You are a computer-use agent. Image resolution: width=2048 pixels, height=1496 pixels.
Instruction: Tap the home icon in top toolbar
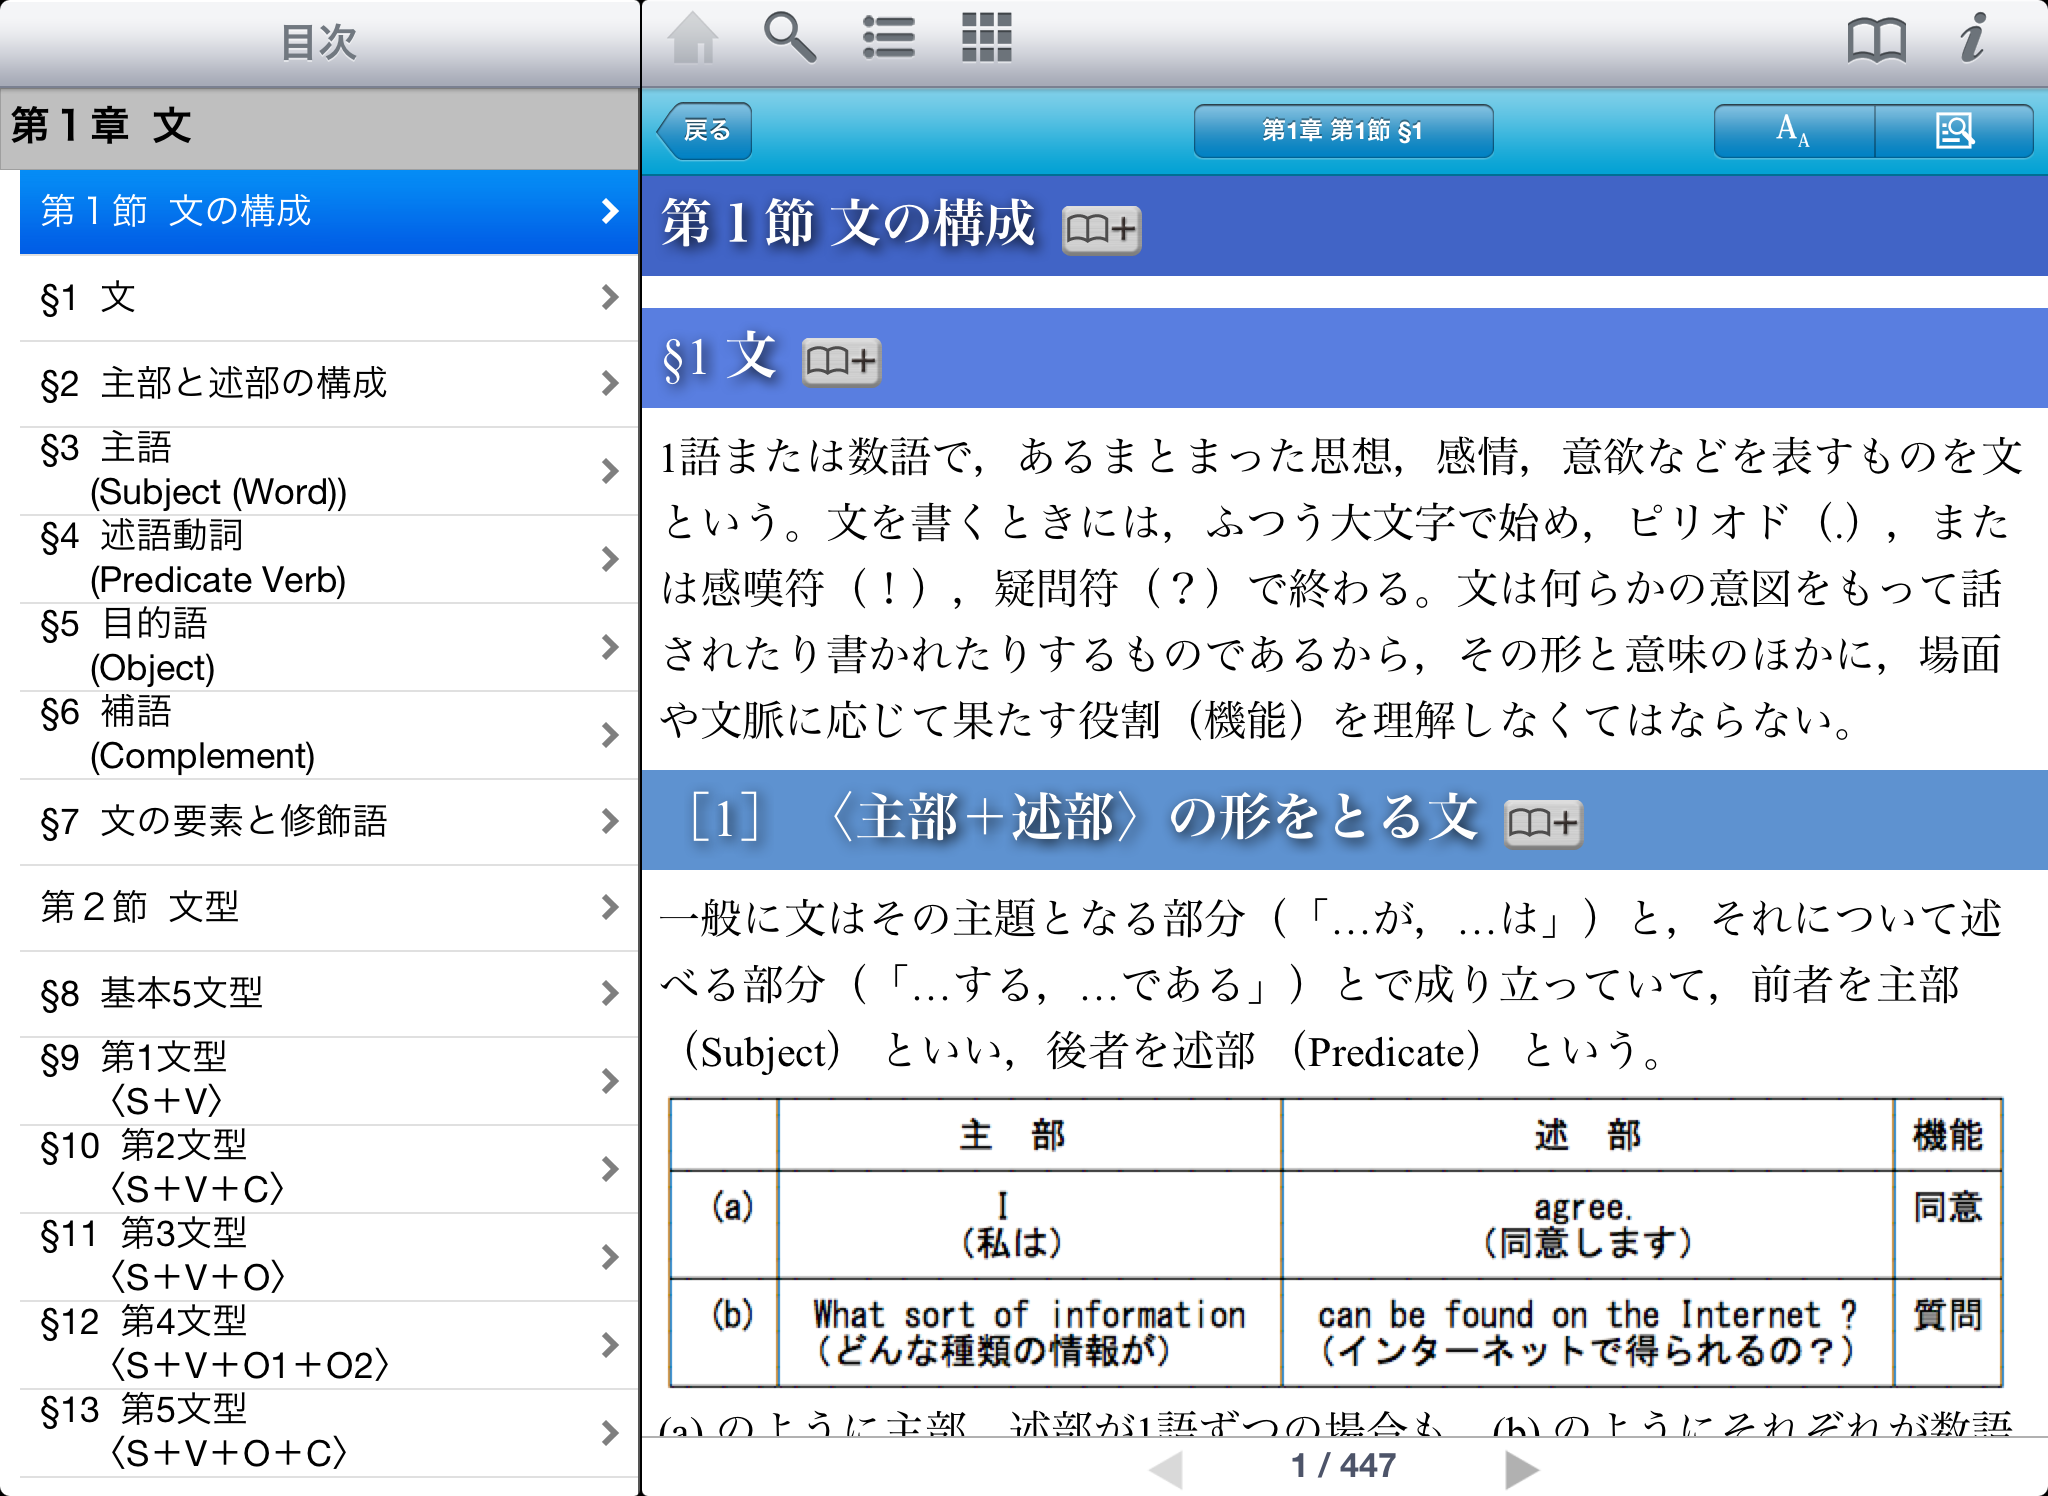[693, 39]
